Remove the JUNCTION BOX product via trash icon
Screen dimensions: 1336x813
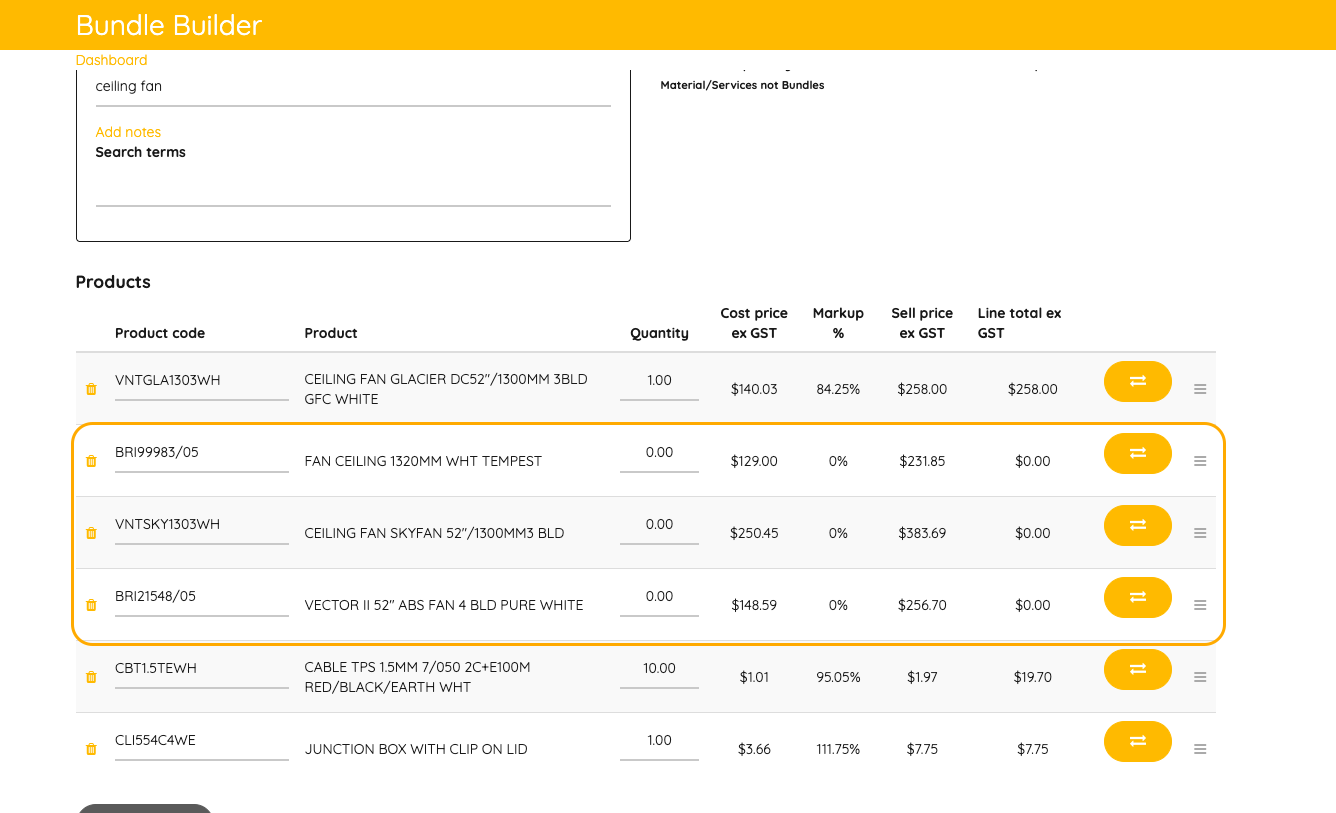tap(91, 749)
